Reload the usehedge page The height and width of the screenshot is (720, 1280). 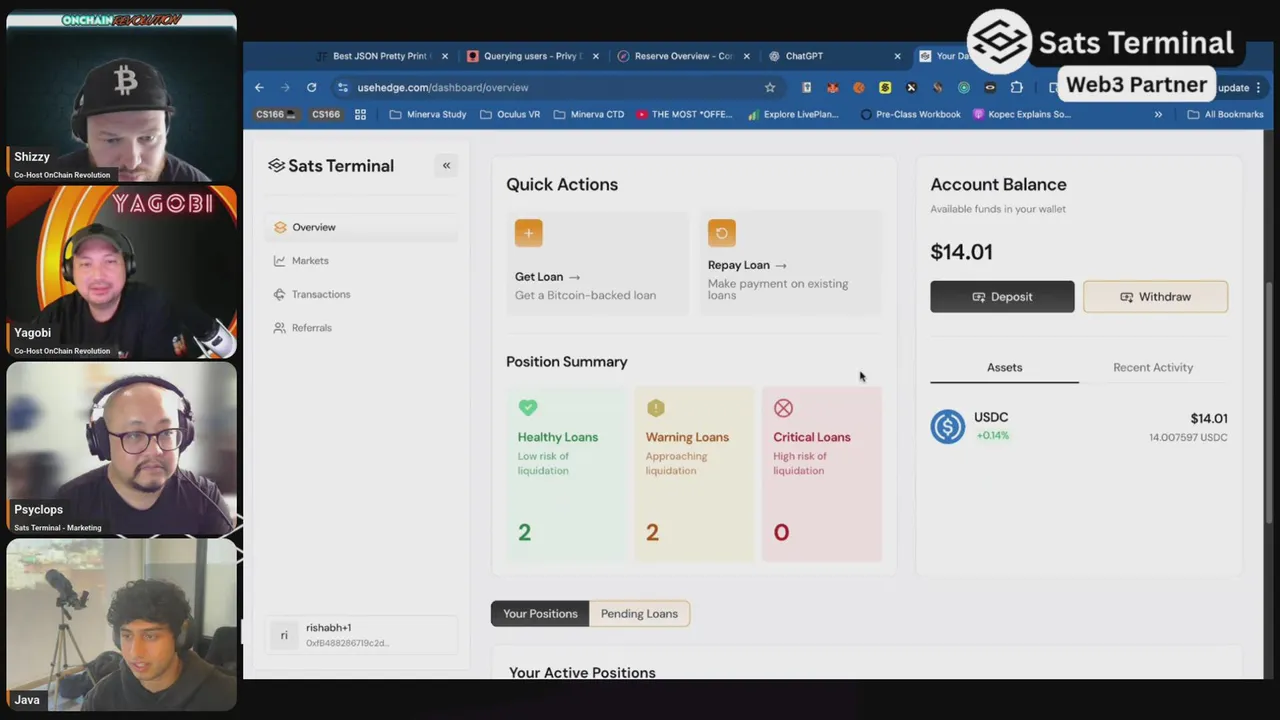[311, 87]
